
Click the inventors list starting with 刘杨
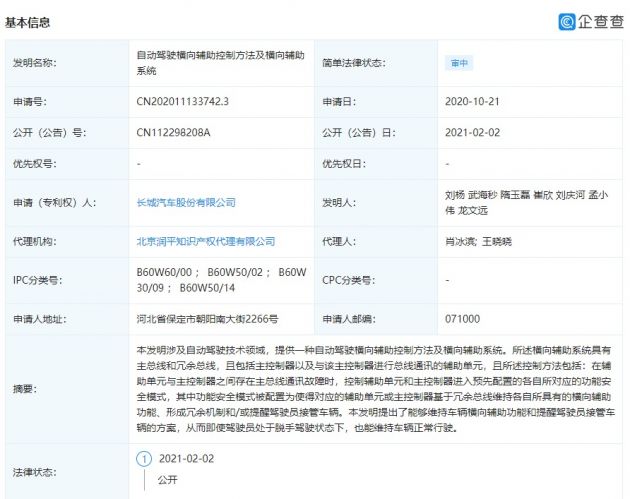pyautogui.click(x=526, y=202)
